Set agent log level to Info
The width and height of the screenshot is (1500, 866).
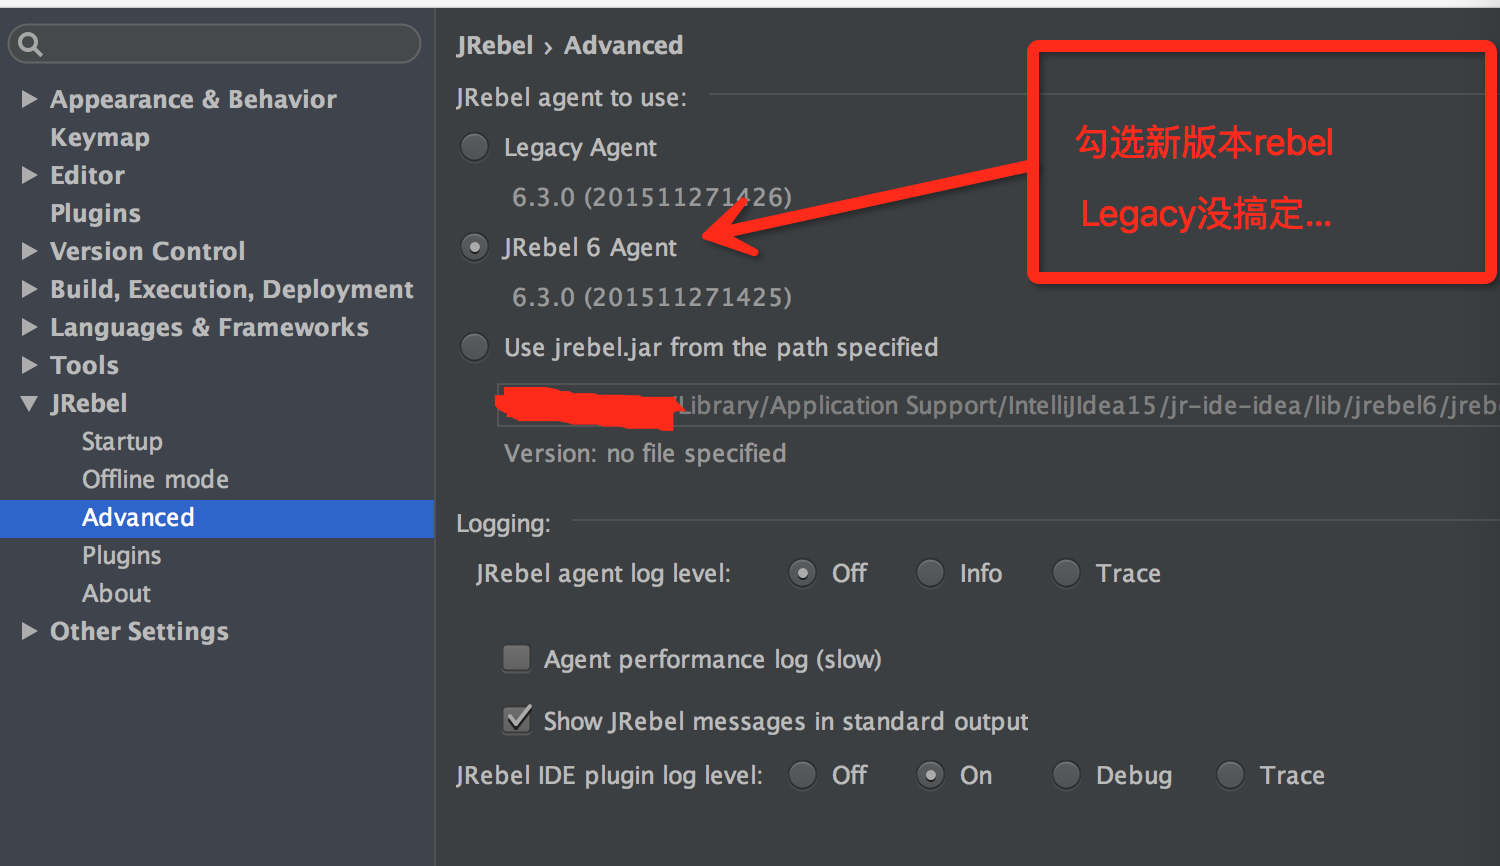930,573
